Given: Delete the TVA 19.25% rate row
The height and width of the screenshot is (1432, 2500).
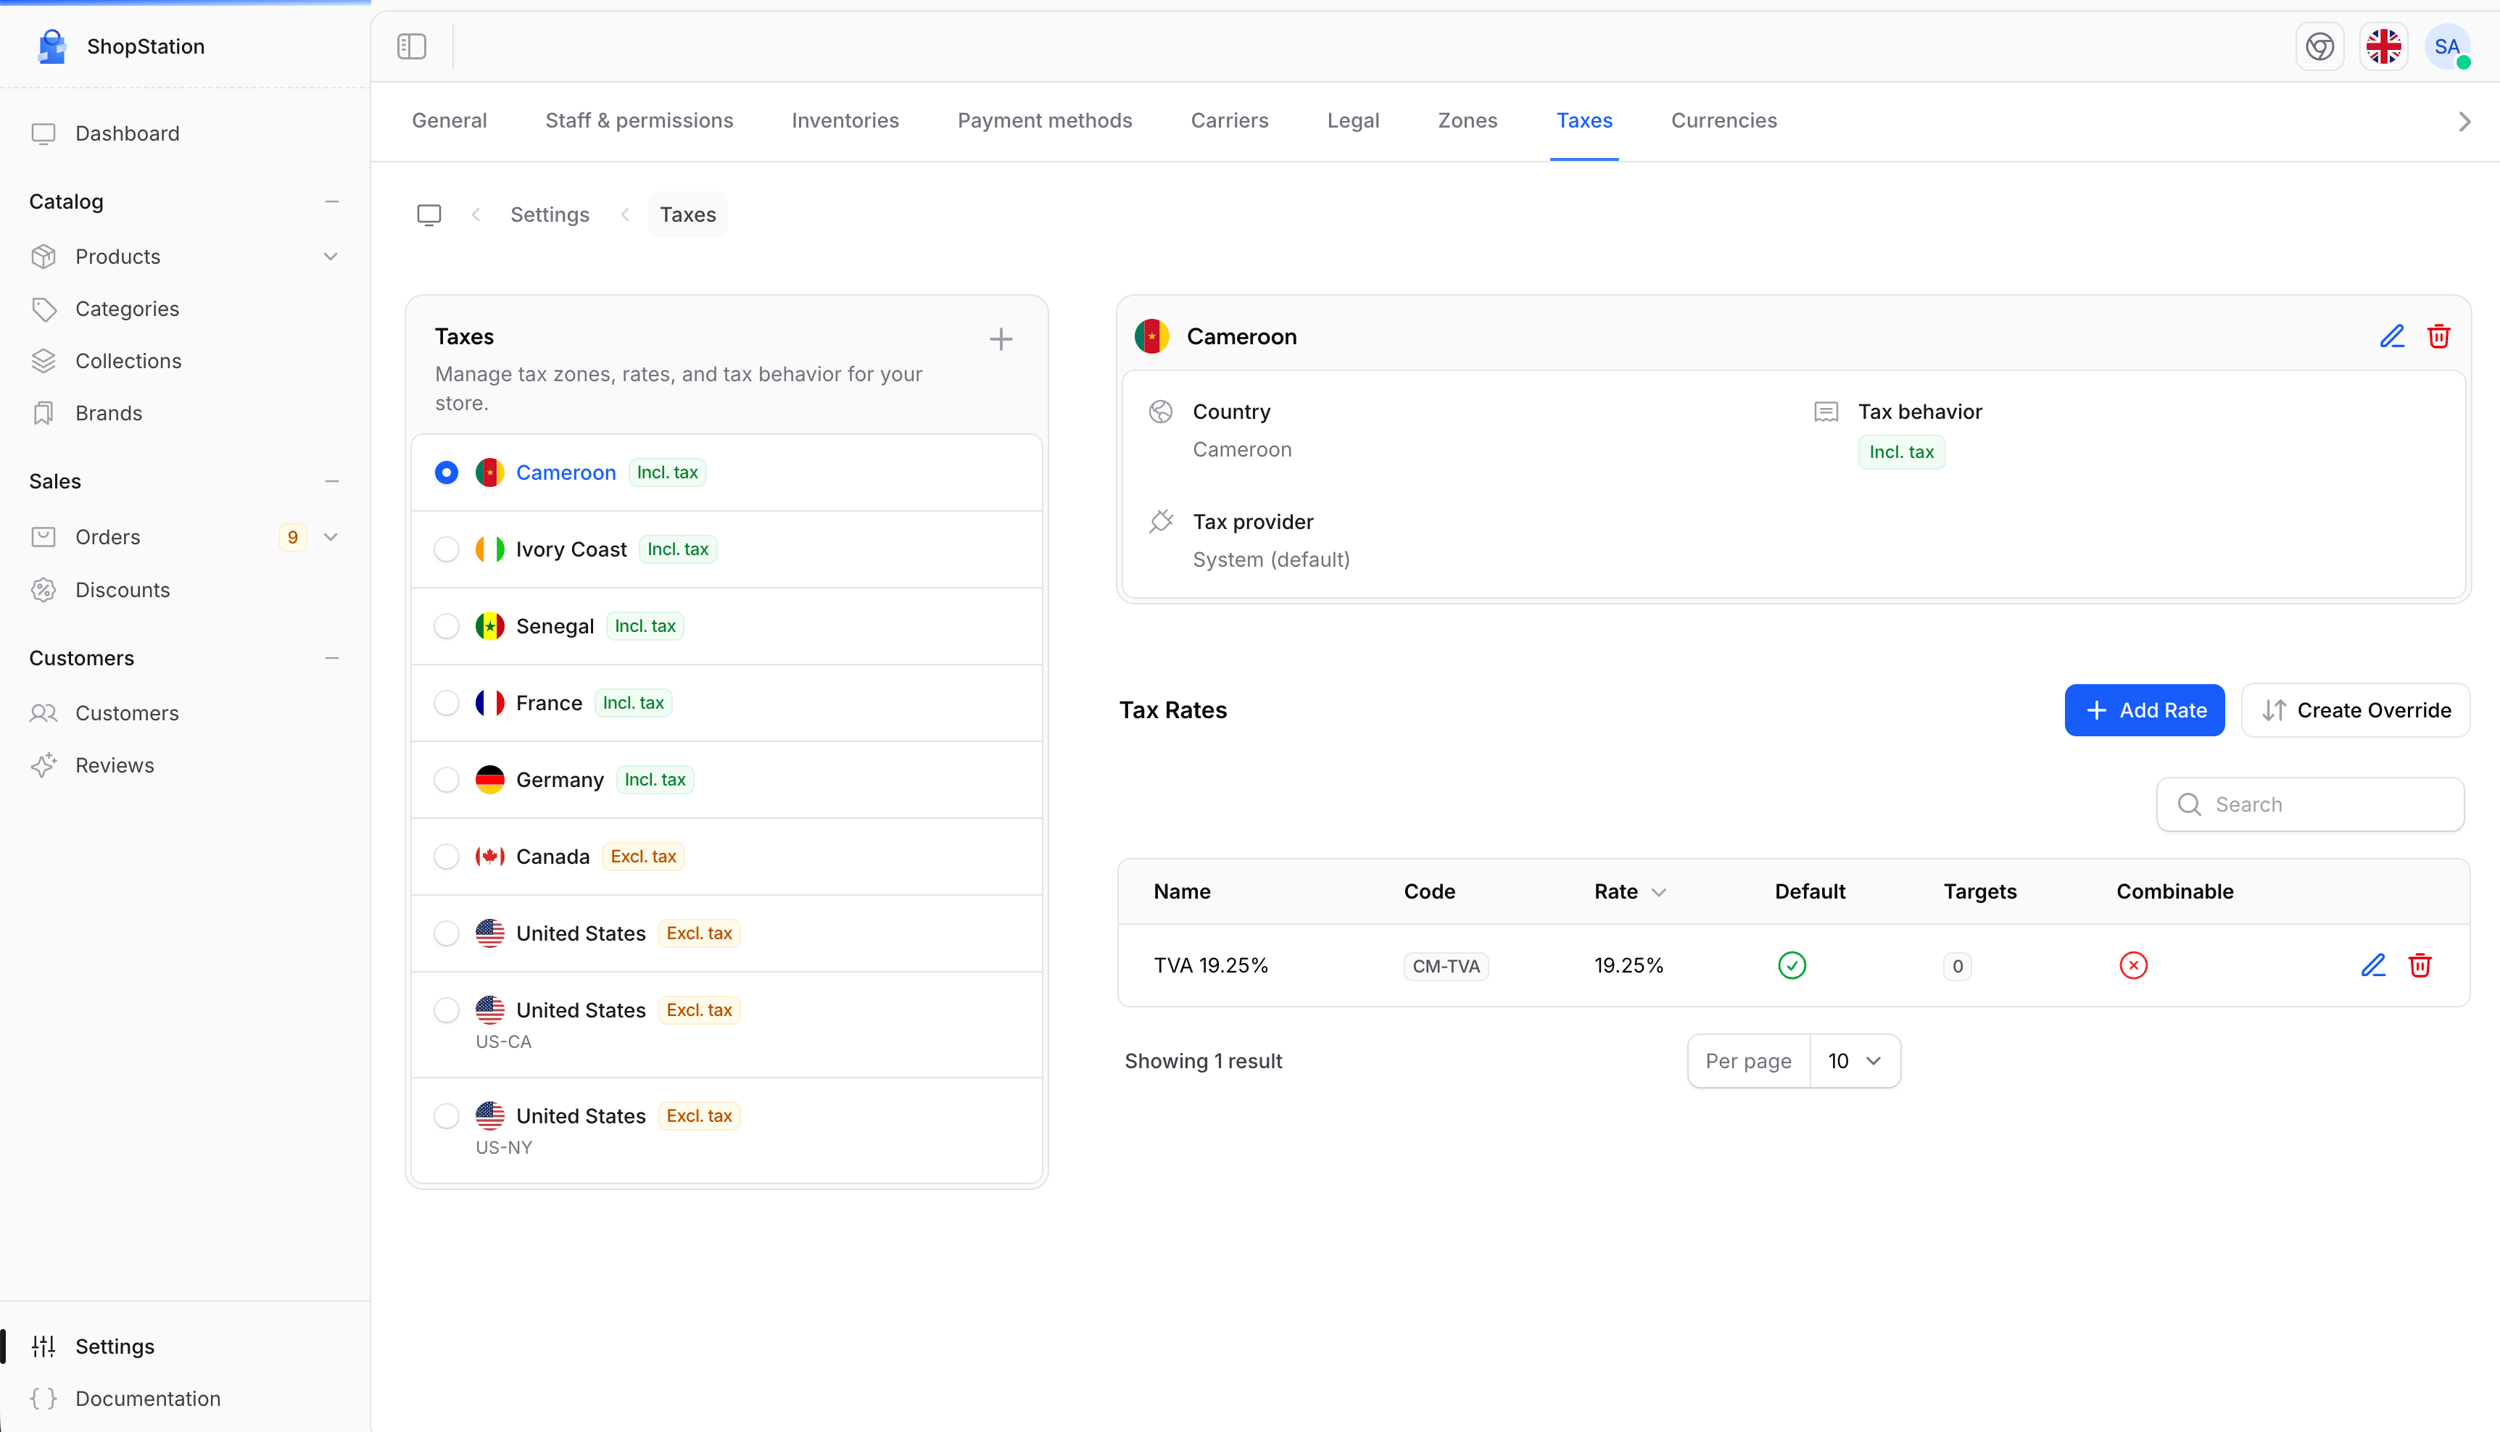Looking at the screenshot, I should 2420,966.
